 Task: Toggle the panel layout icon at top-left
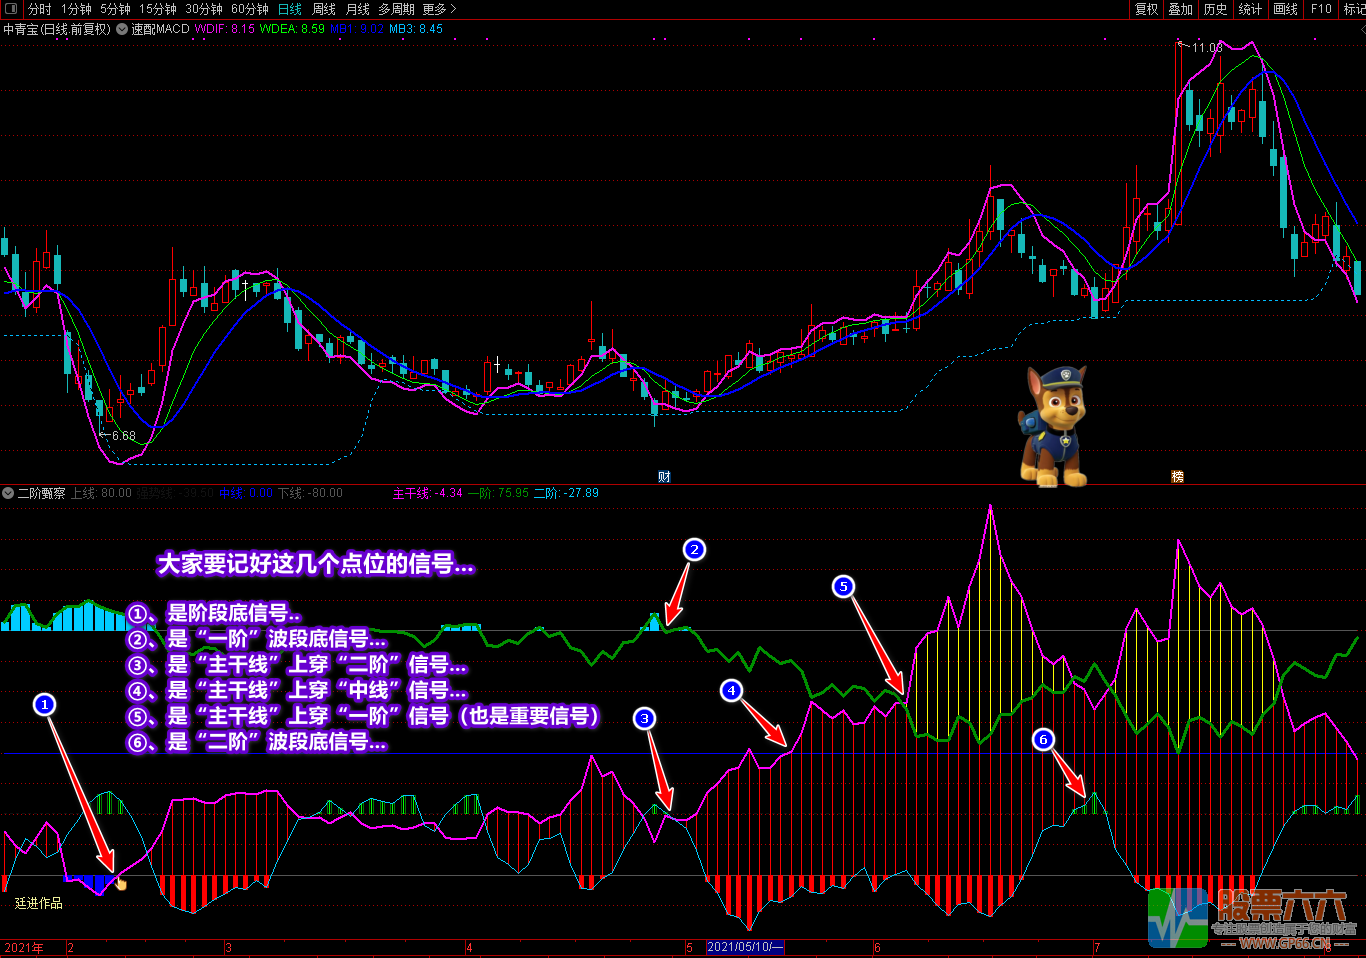click(12, 9)
